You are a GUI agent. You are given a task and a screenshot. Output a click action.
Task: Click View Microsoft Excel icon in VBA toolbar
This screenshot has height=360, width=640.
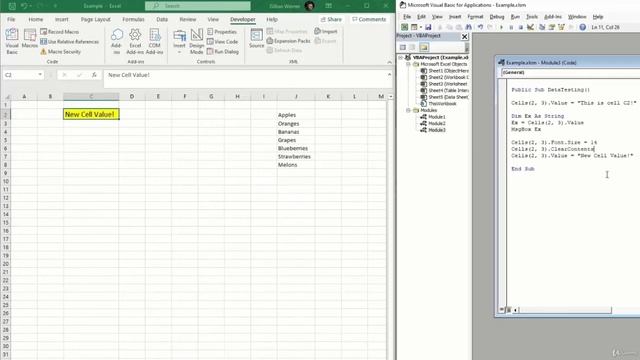click(404, 27)
